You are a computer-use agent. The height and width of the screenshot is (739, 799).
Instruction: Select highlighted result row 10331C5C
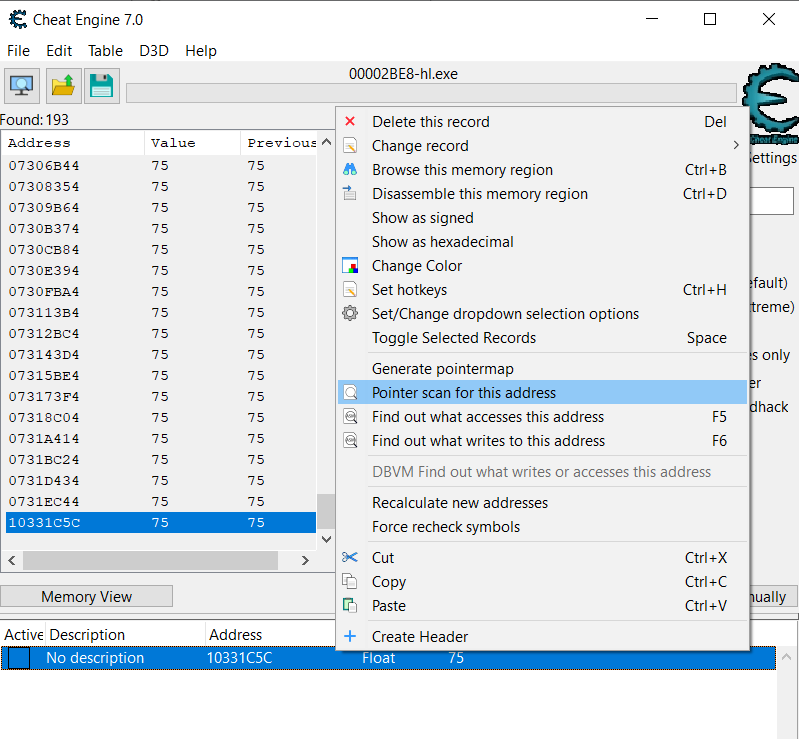point(161,522)
